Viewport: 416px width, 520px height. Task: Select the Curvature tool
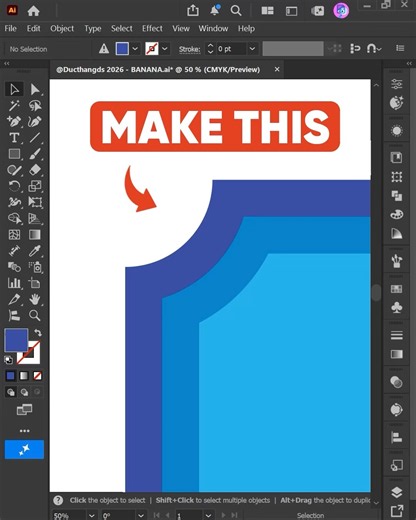35,121
